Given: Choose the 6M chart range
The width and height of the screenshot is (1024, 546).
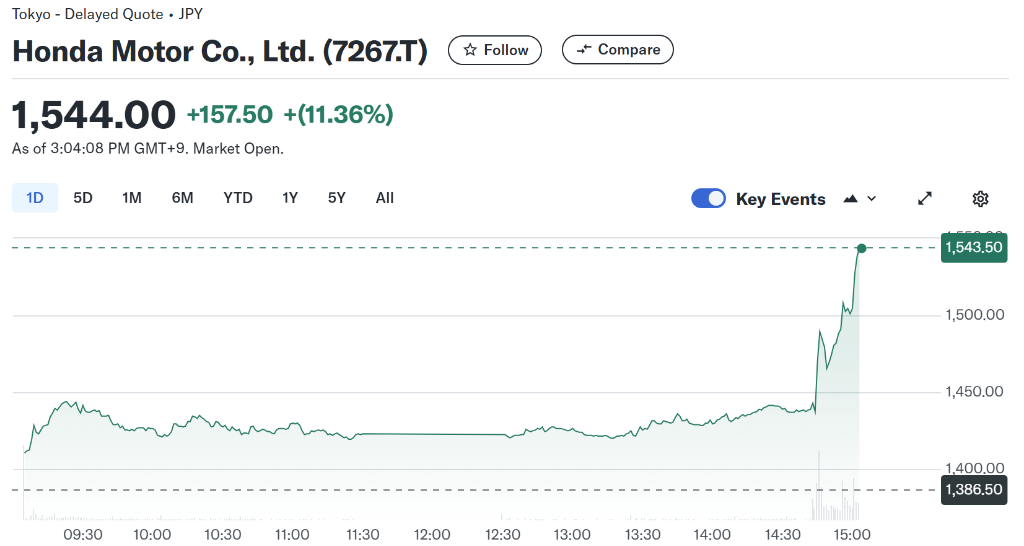Looking at the screenshot, I should 182,198.
